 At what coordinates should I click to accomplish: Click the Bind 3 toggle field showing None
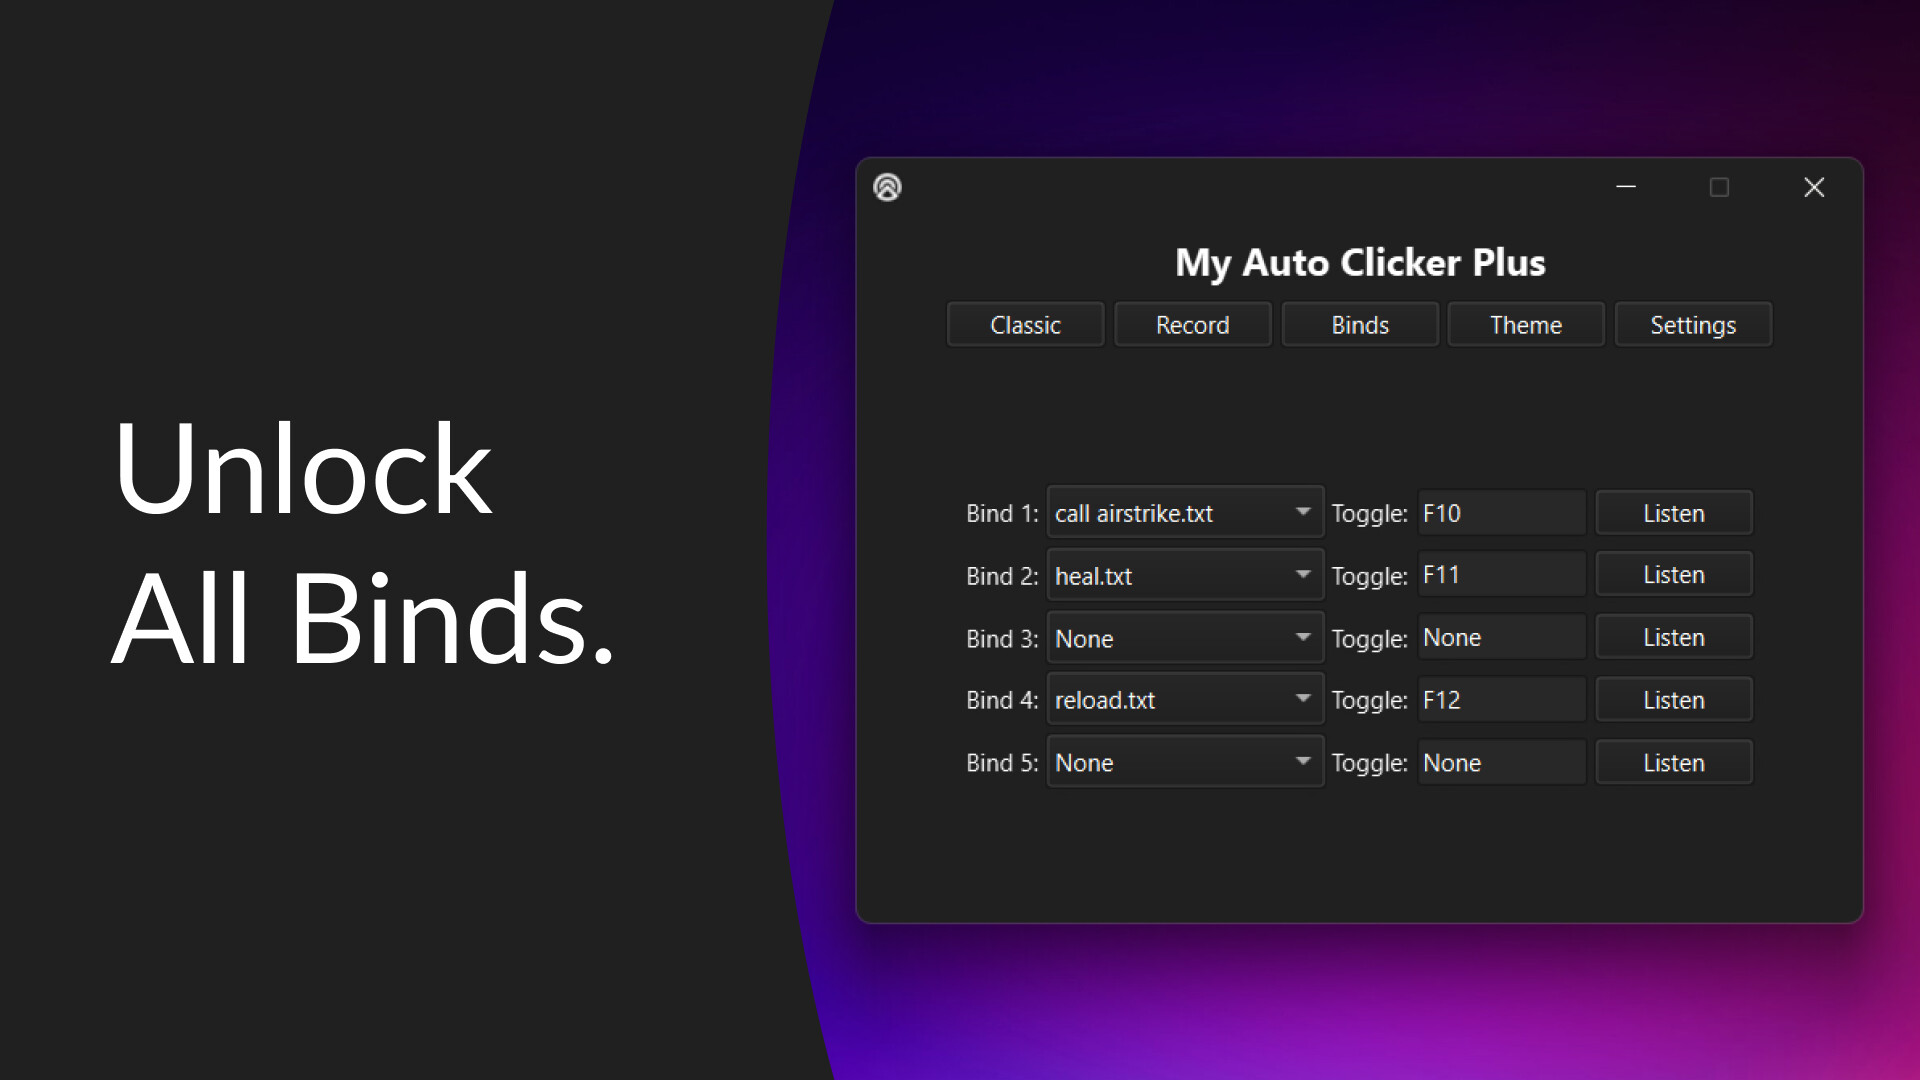1500,636
